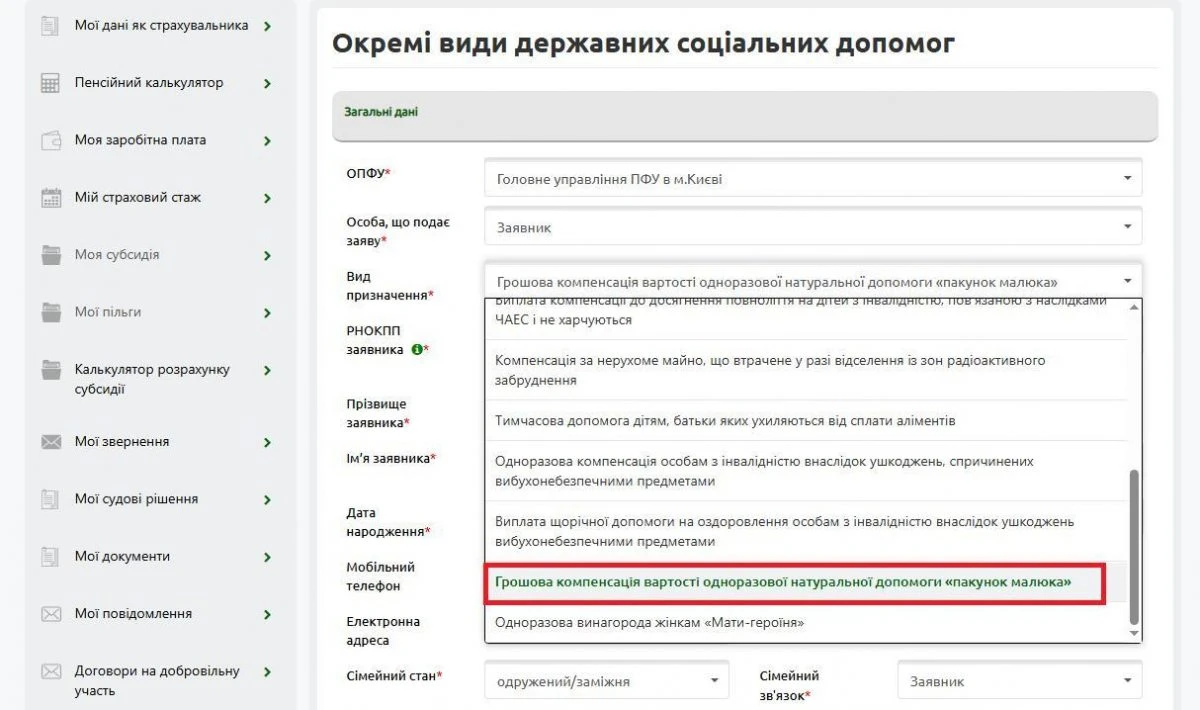Select the Мої документи sidebar icon

[50, 556]
